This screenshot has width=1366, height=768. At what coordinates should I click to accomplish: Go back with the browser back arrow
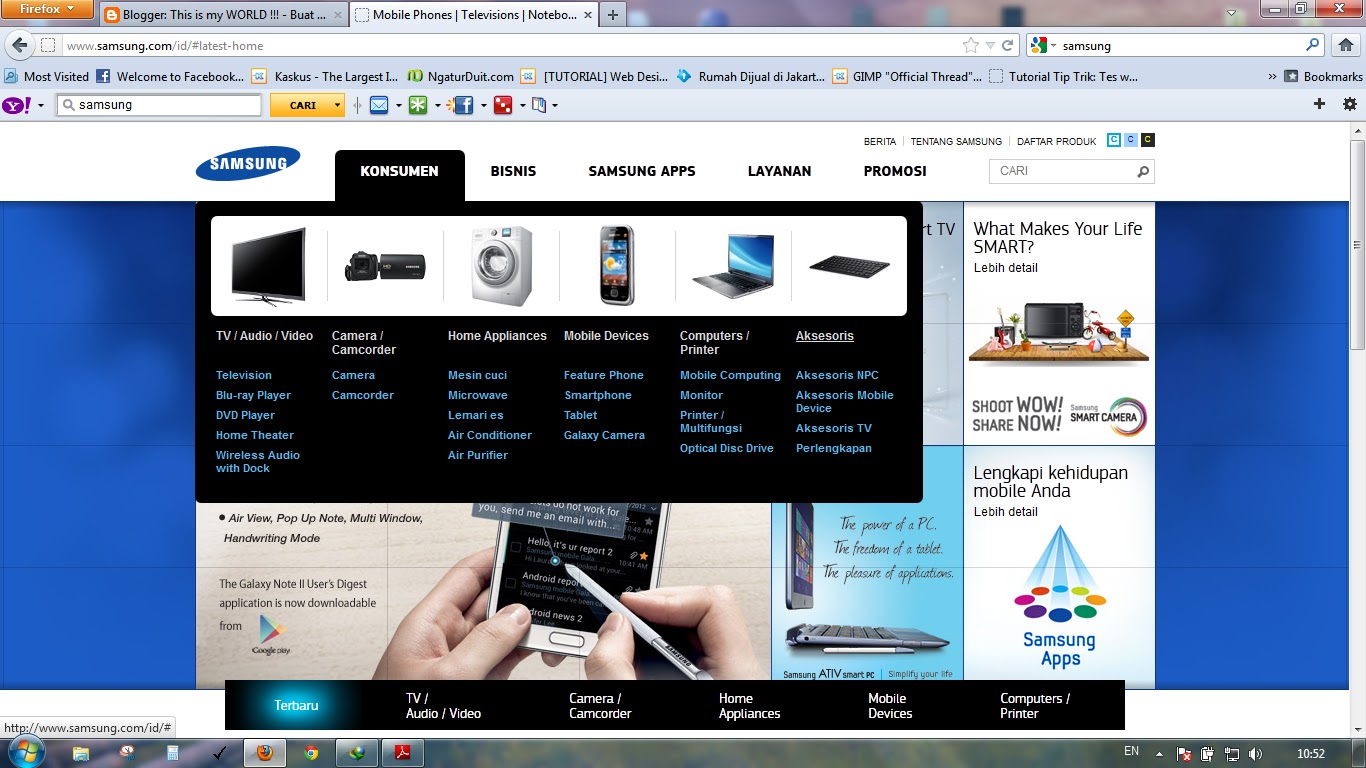pyautogui.click(x=20, y=45)
